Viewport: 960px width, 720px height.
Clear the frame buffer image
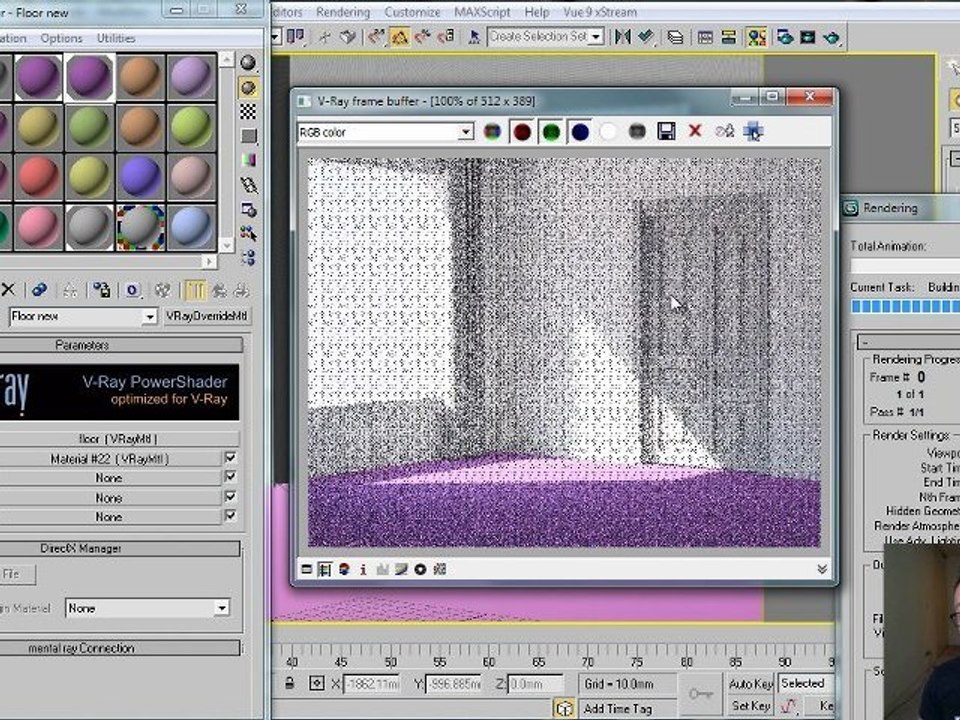pyautogui.click(x=695, y=132)
